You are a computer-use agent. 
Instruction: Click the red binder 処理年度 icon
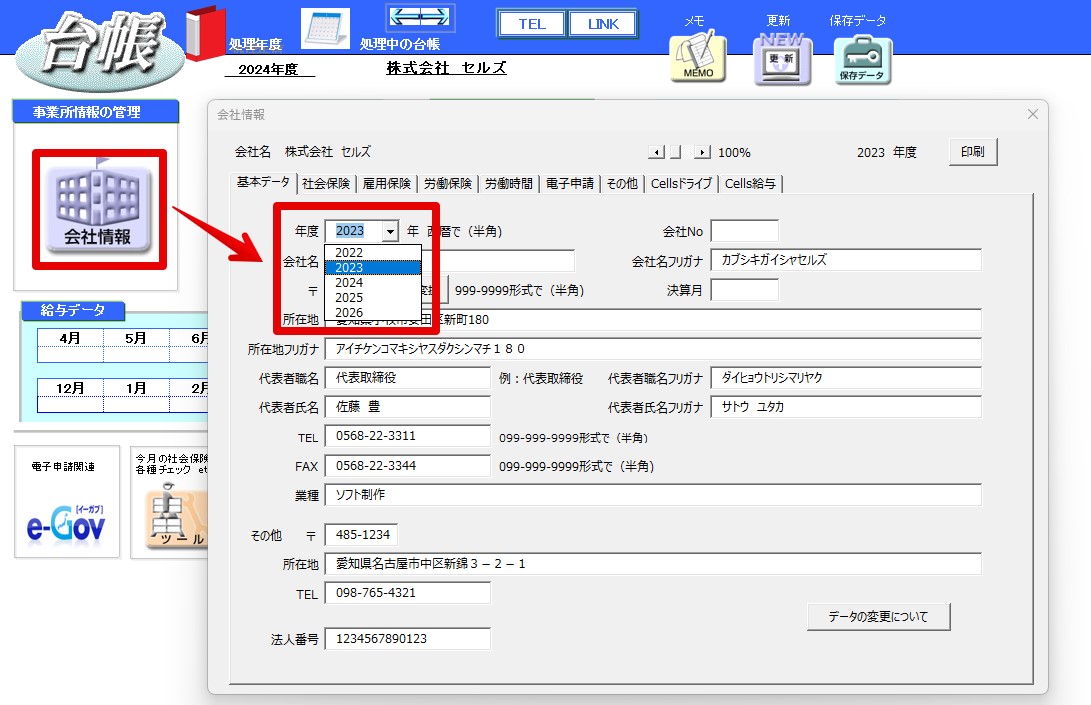(205, 33)
